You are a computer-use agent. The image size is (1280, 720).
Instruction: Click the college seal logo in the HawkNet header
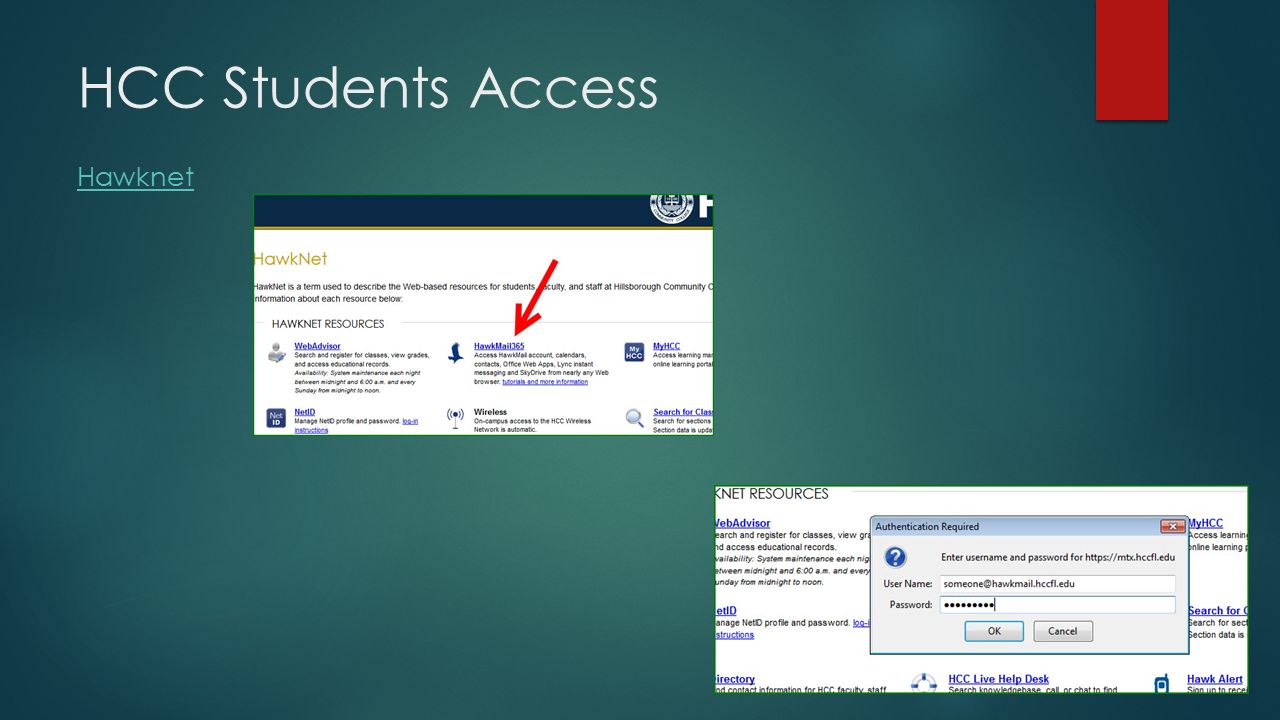click(671, 206)
